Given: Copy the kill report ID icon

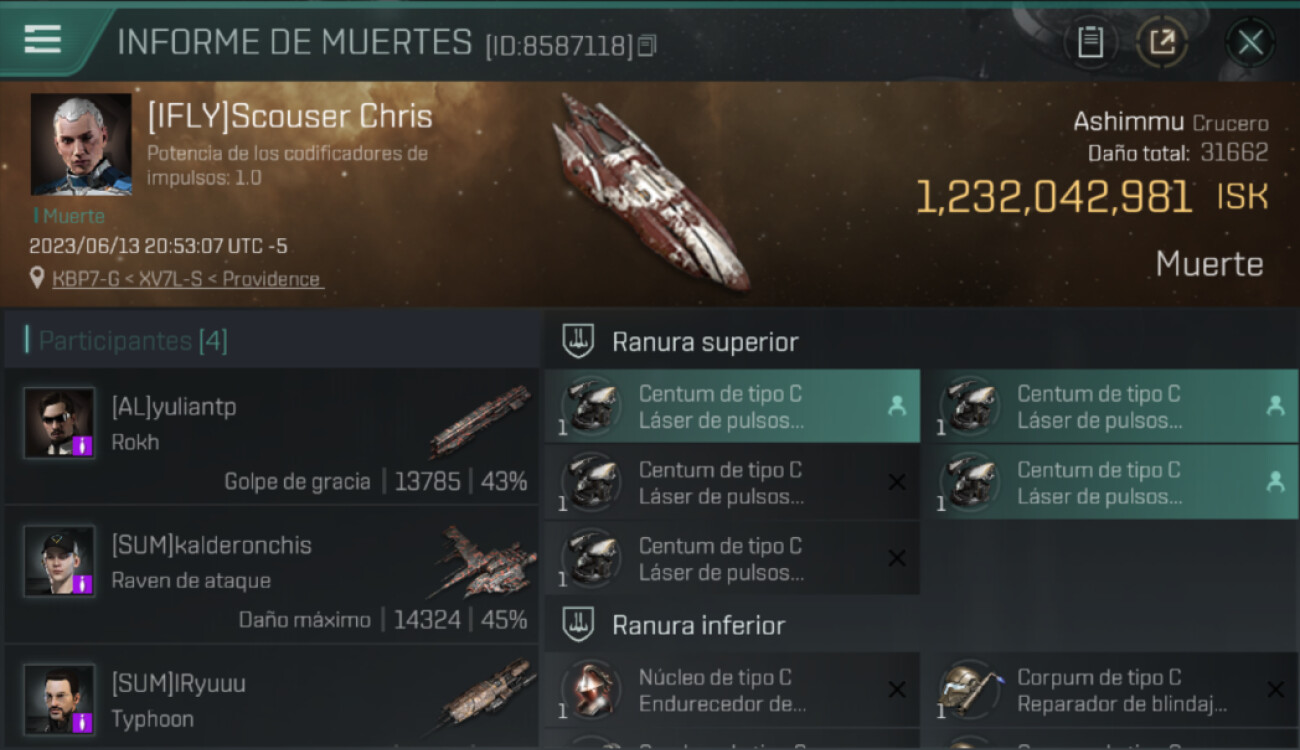Looking at the screenshot, I should tap(647, 45).
